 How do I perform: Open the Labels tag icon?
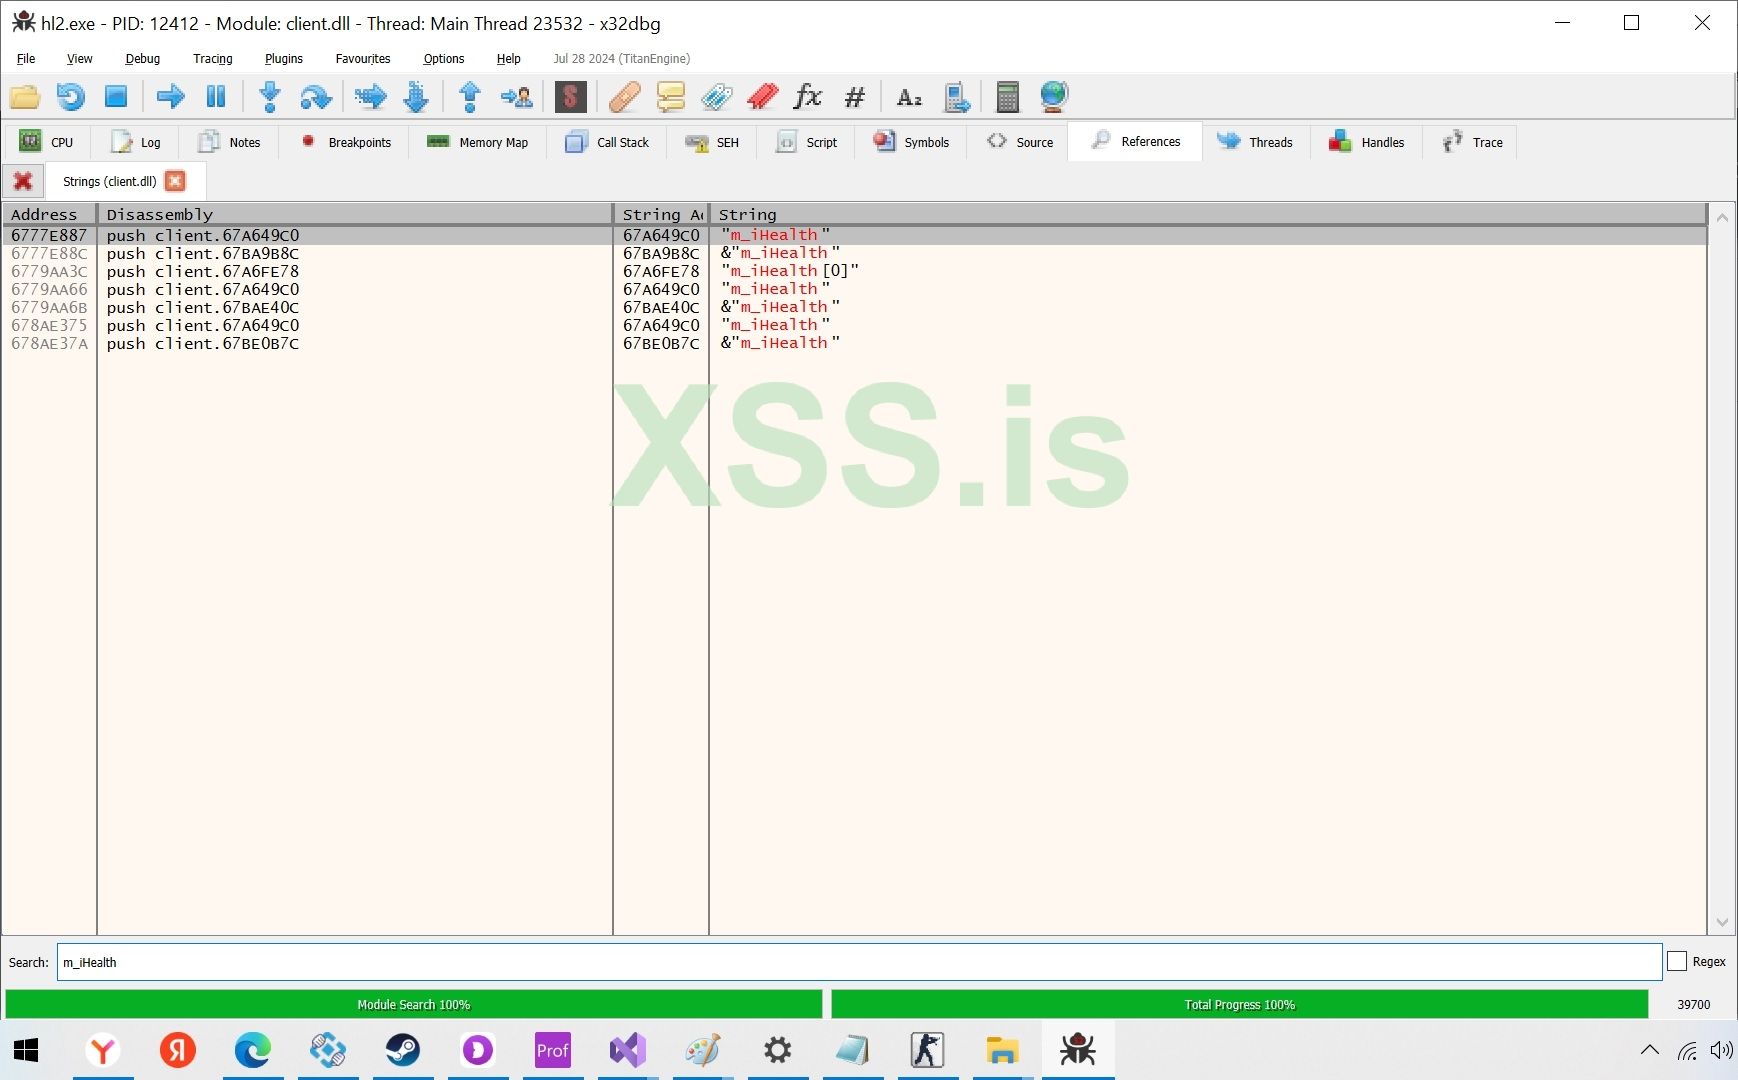coord(717,97)
